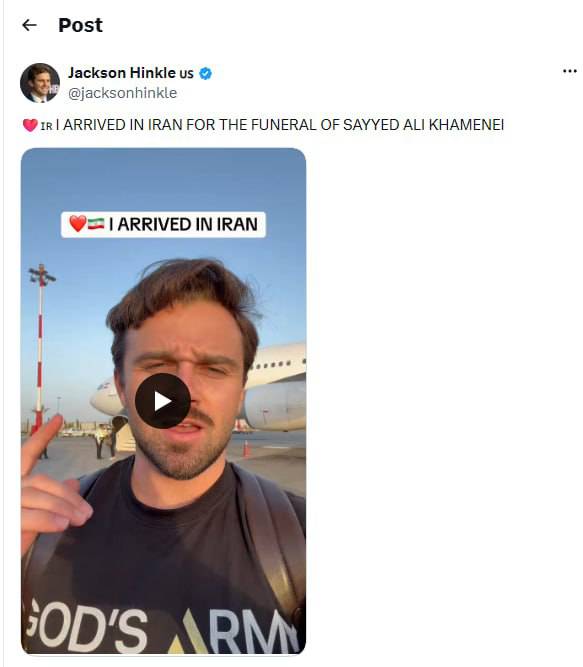This screenshot has width=583, height=667.
Task: Open the three-dot more options menu
Action: [x=569, y=71]
